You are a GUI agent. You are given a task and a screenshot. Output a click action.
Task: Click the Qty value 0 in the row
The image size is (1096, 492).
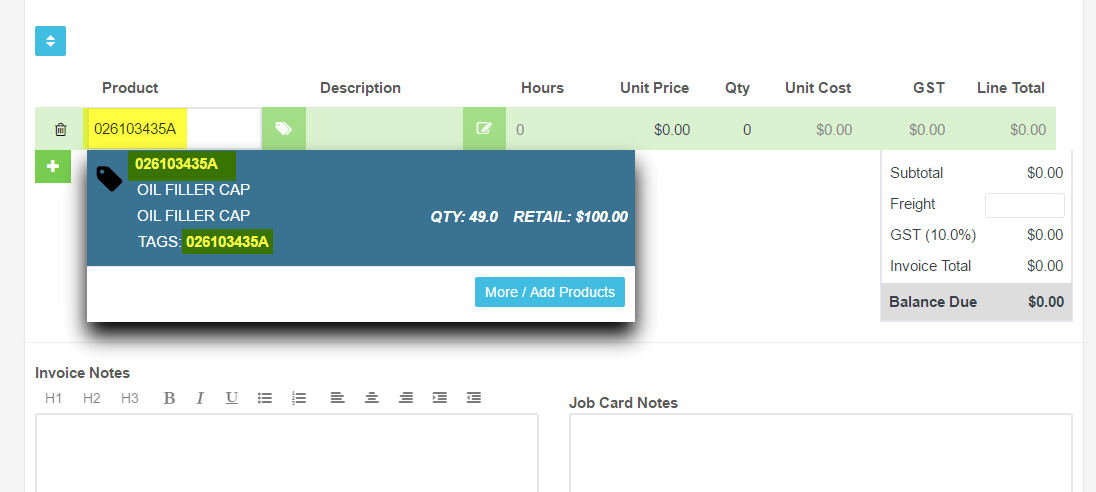pos(747,130)
